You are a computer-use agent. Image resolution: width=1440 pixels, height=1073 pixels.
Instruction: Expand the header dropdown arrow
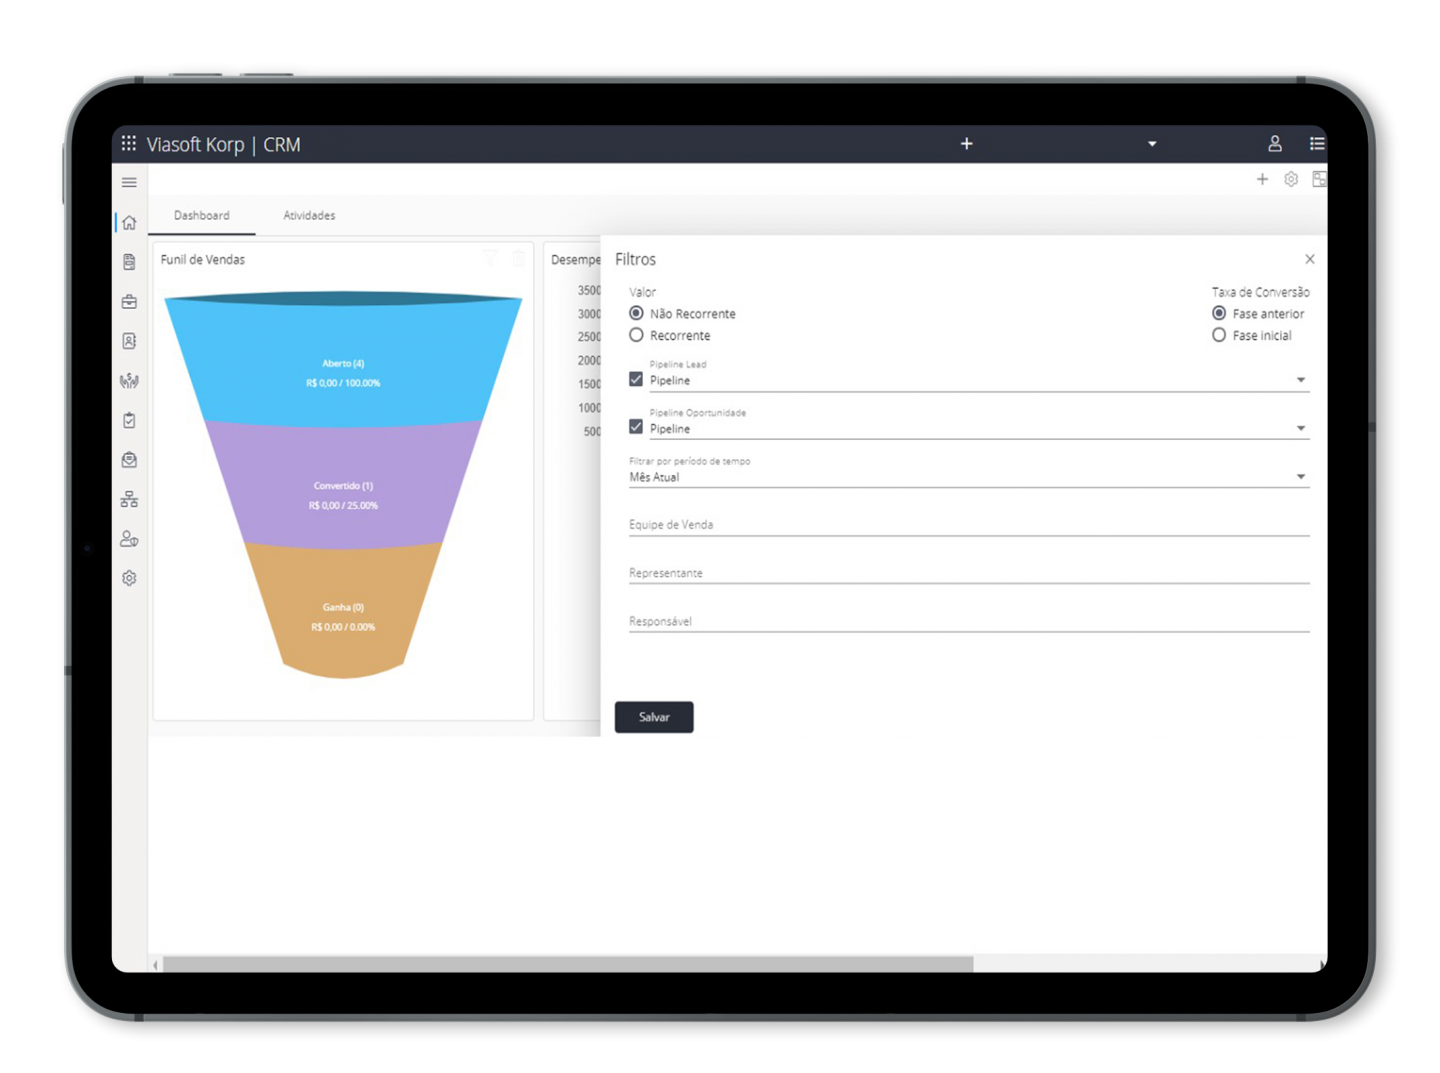pyautogui.click(x=1152, y=144)
